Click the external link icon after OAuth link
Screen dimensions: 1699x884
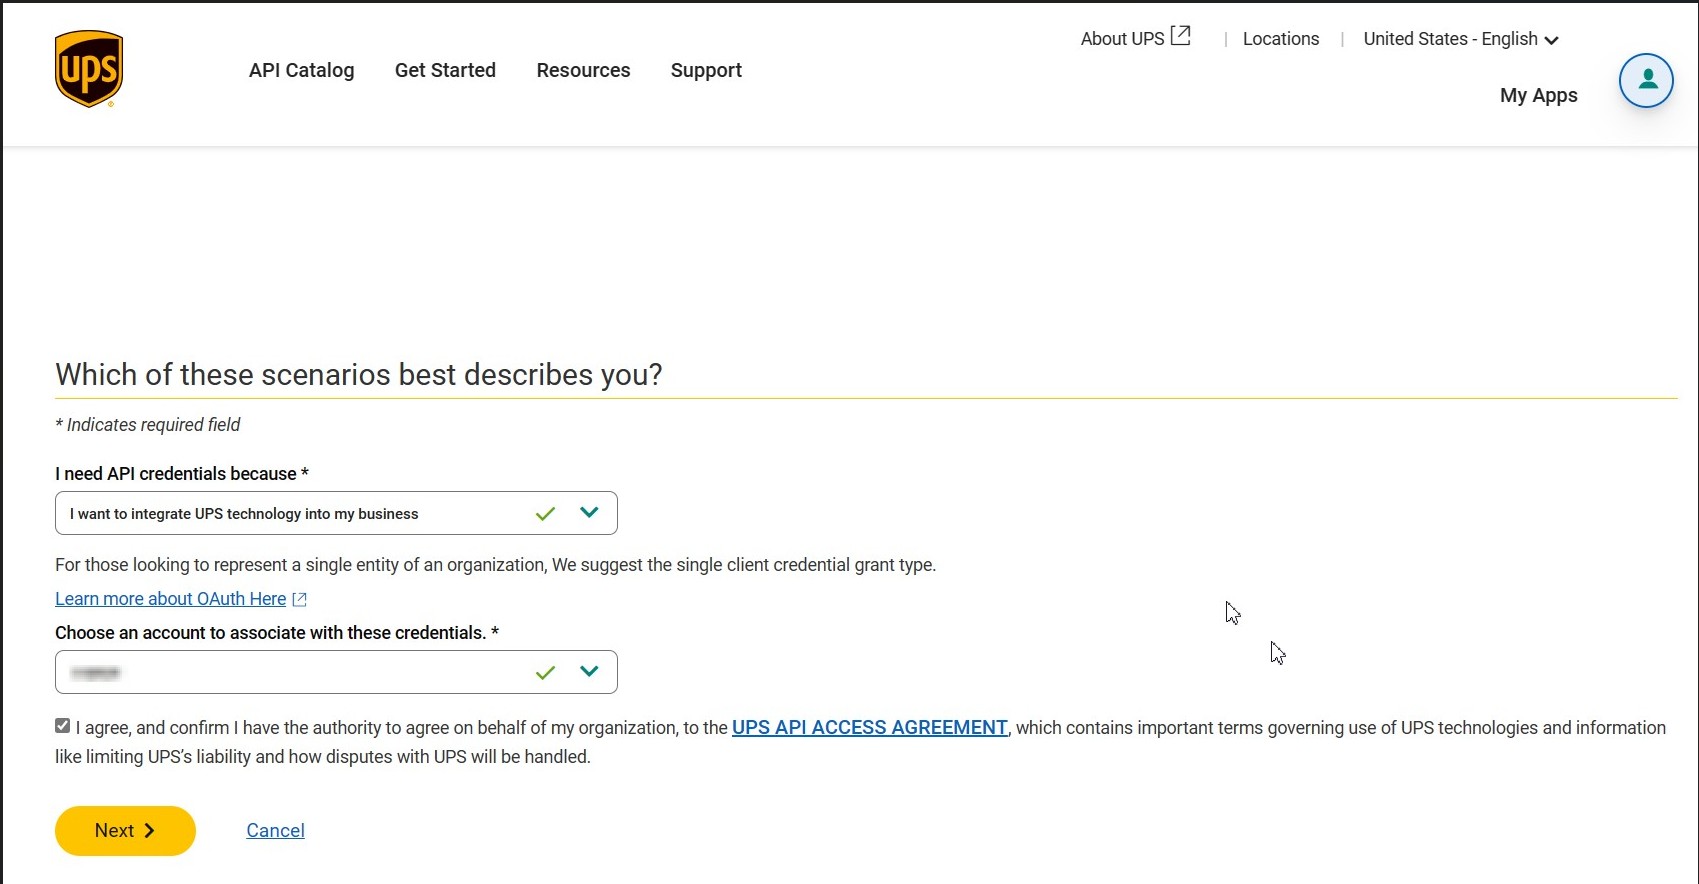tap(299, 599)
